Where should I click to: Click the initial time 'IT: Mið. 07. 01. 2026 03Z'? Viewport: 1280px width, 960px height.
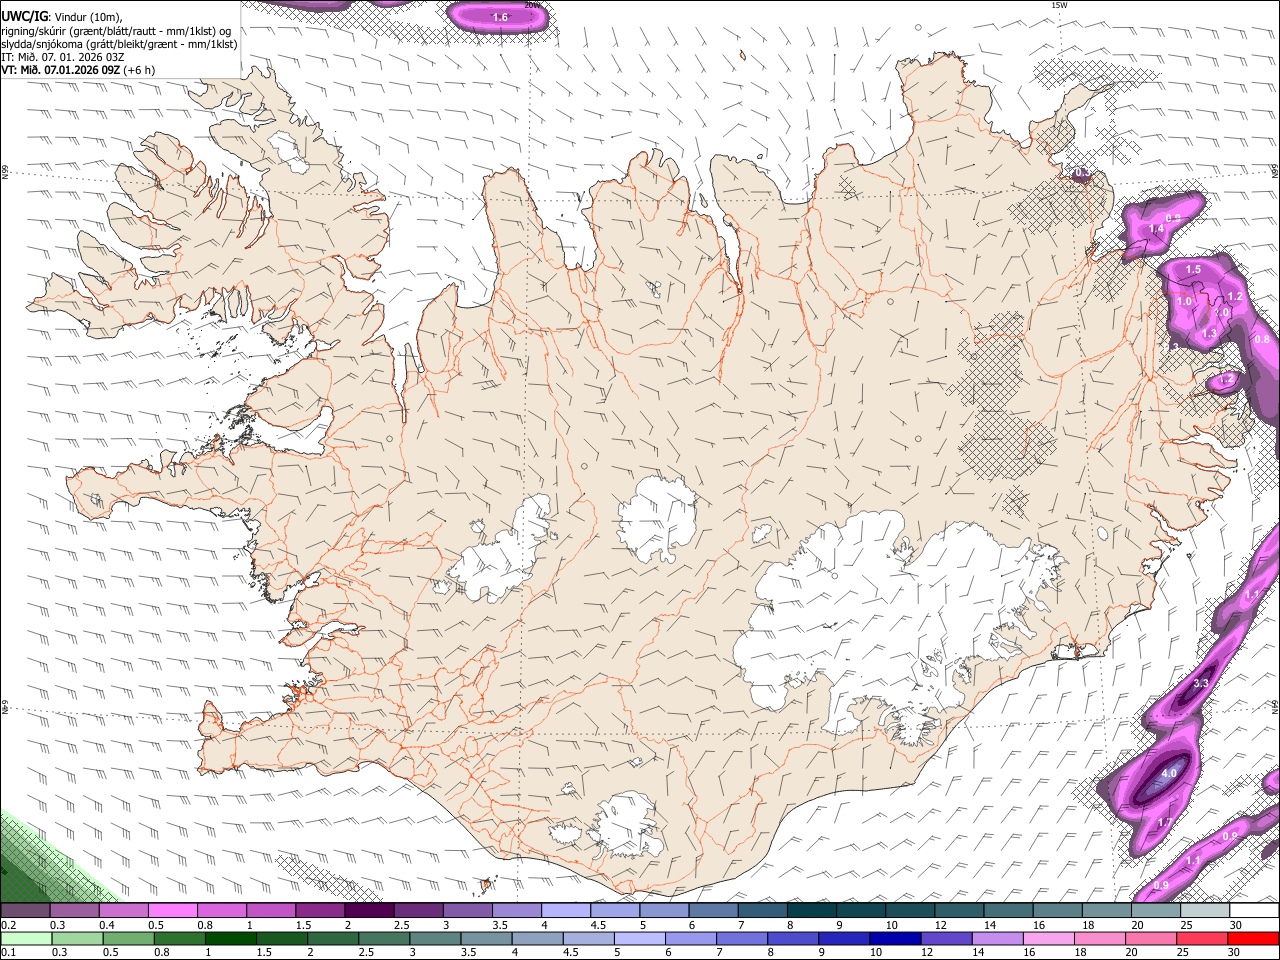[62, 57]
